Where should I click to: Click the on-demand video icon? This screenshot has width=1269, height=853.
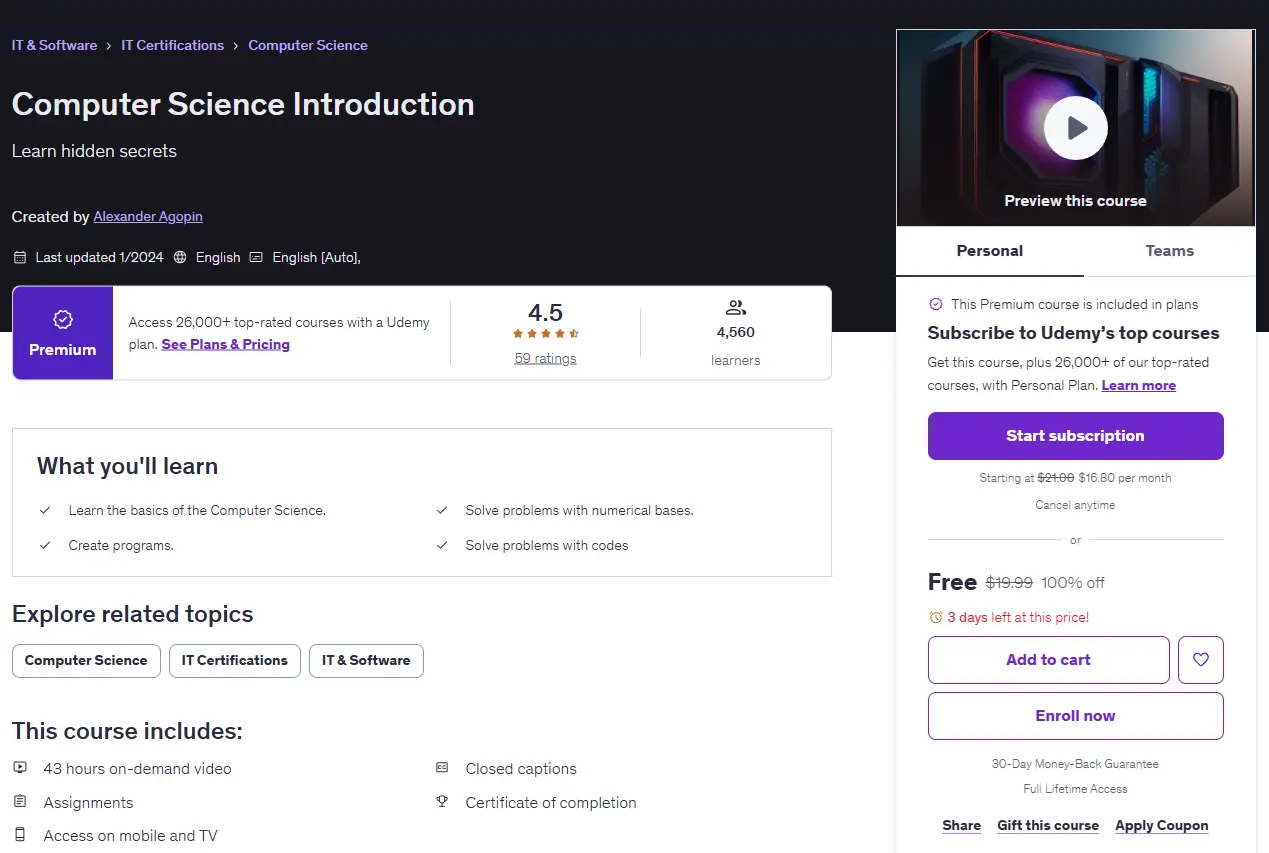click(x=20, y=768)
